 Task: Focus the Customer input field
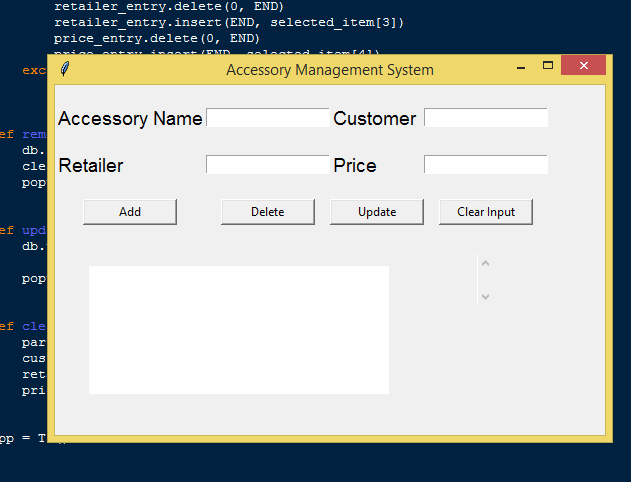(x=486, y=117)
